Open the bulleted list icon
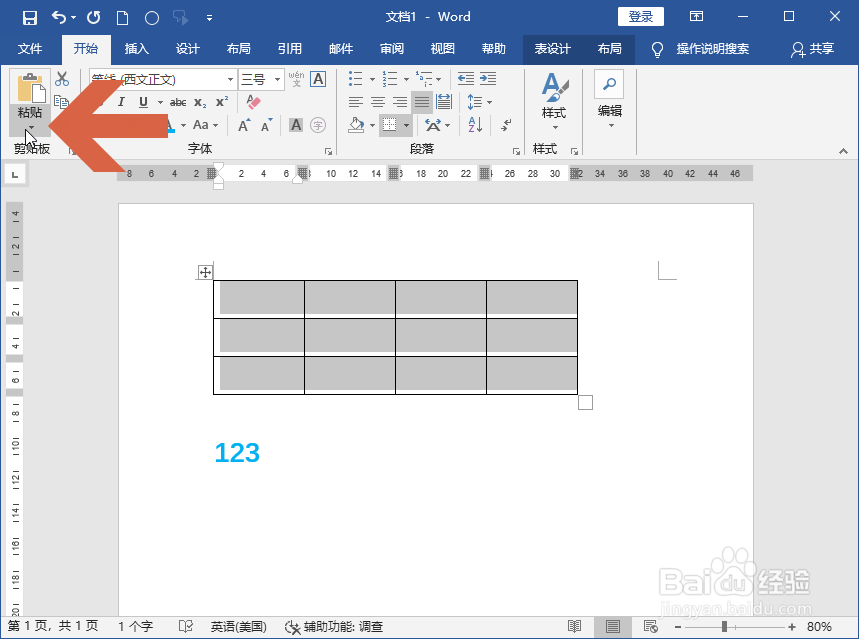This screenshot has width=859, height=639. 354,77
